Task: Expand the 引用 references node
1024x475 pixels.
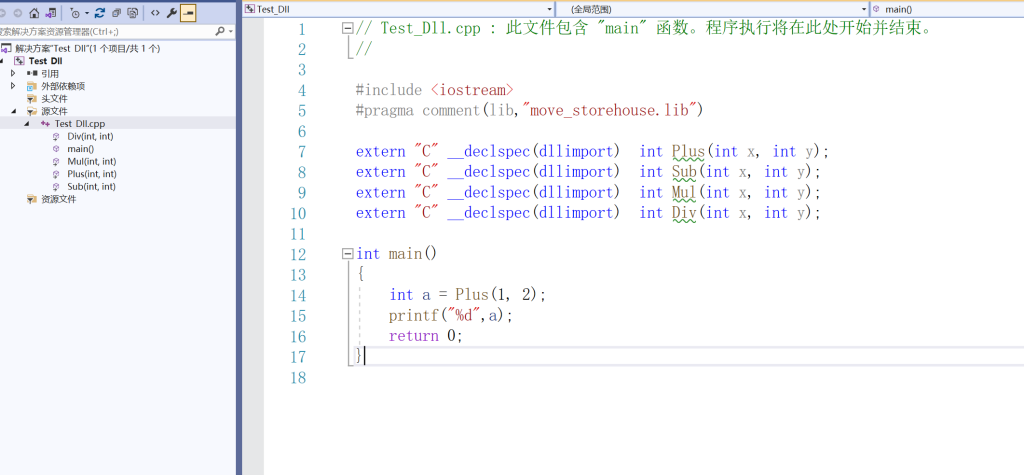Action: pyautogui.click(x=13, y=73)
